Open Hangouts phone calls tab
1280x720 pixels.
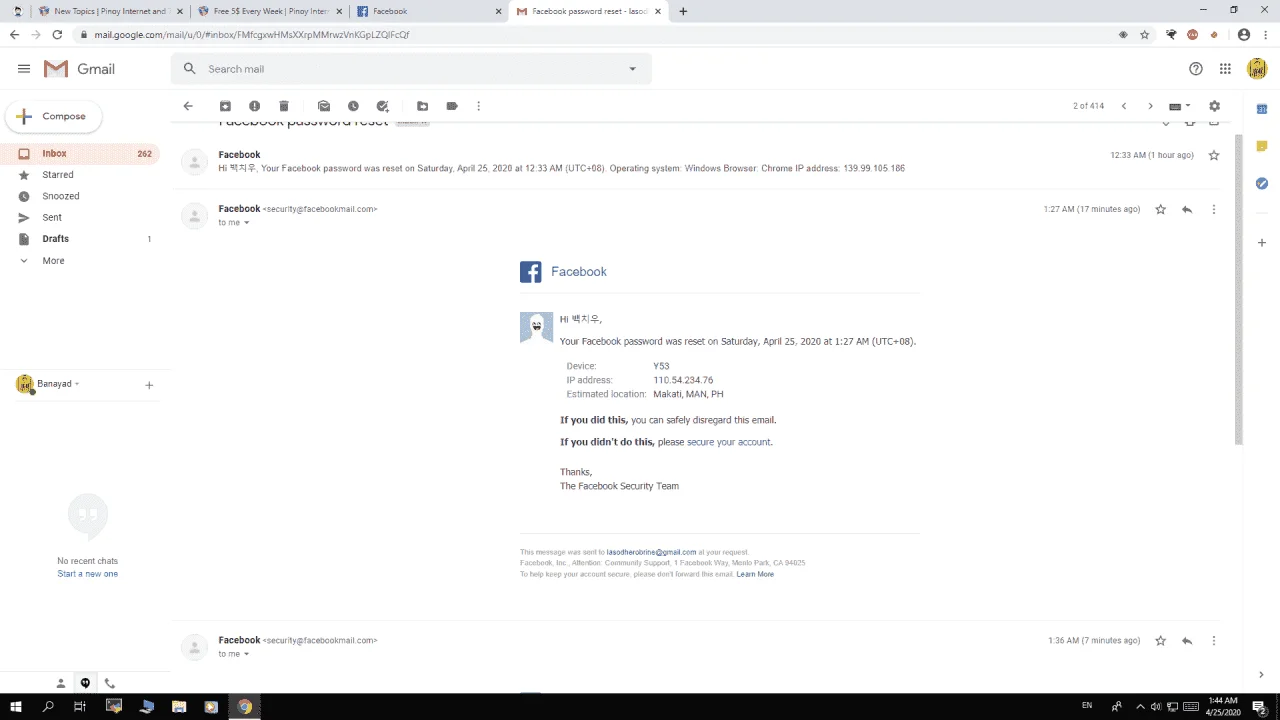tap(110, 684)
